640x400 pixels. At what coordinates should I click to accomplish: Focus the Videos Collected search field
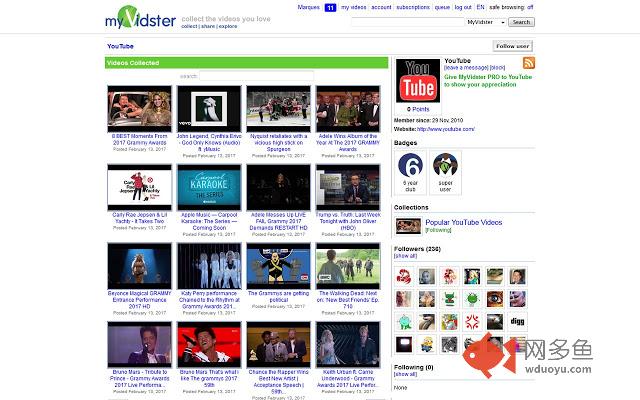click(x=256, y=76)
